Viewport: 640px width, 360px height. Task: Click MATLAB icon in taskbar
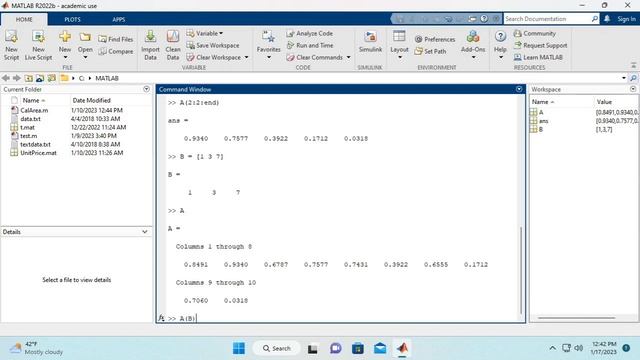click(x=402, y=348)
